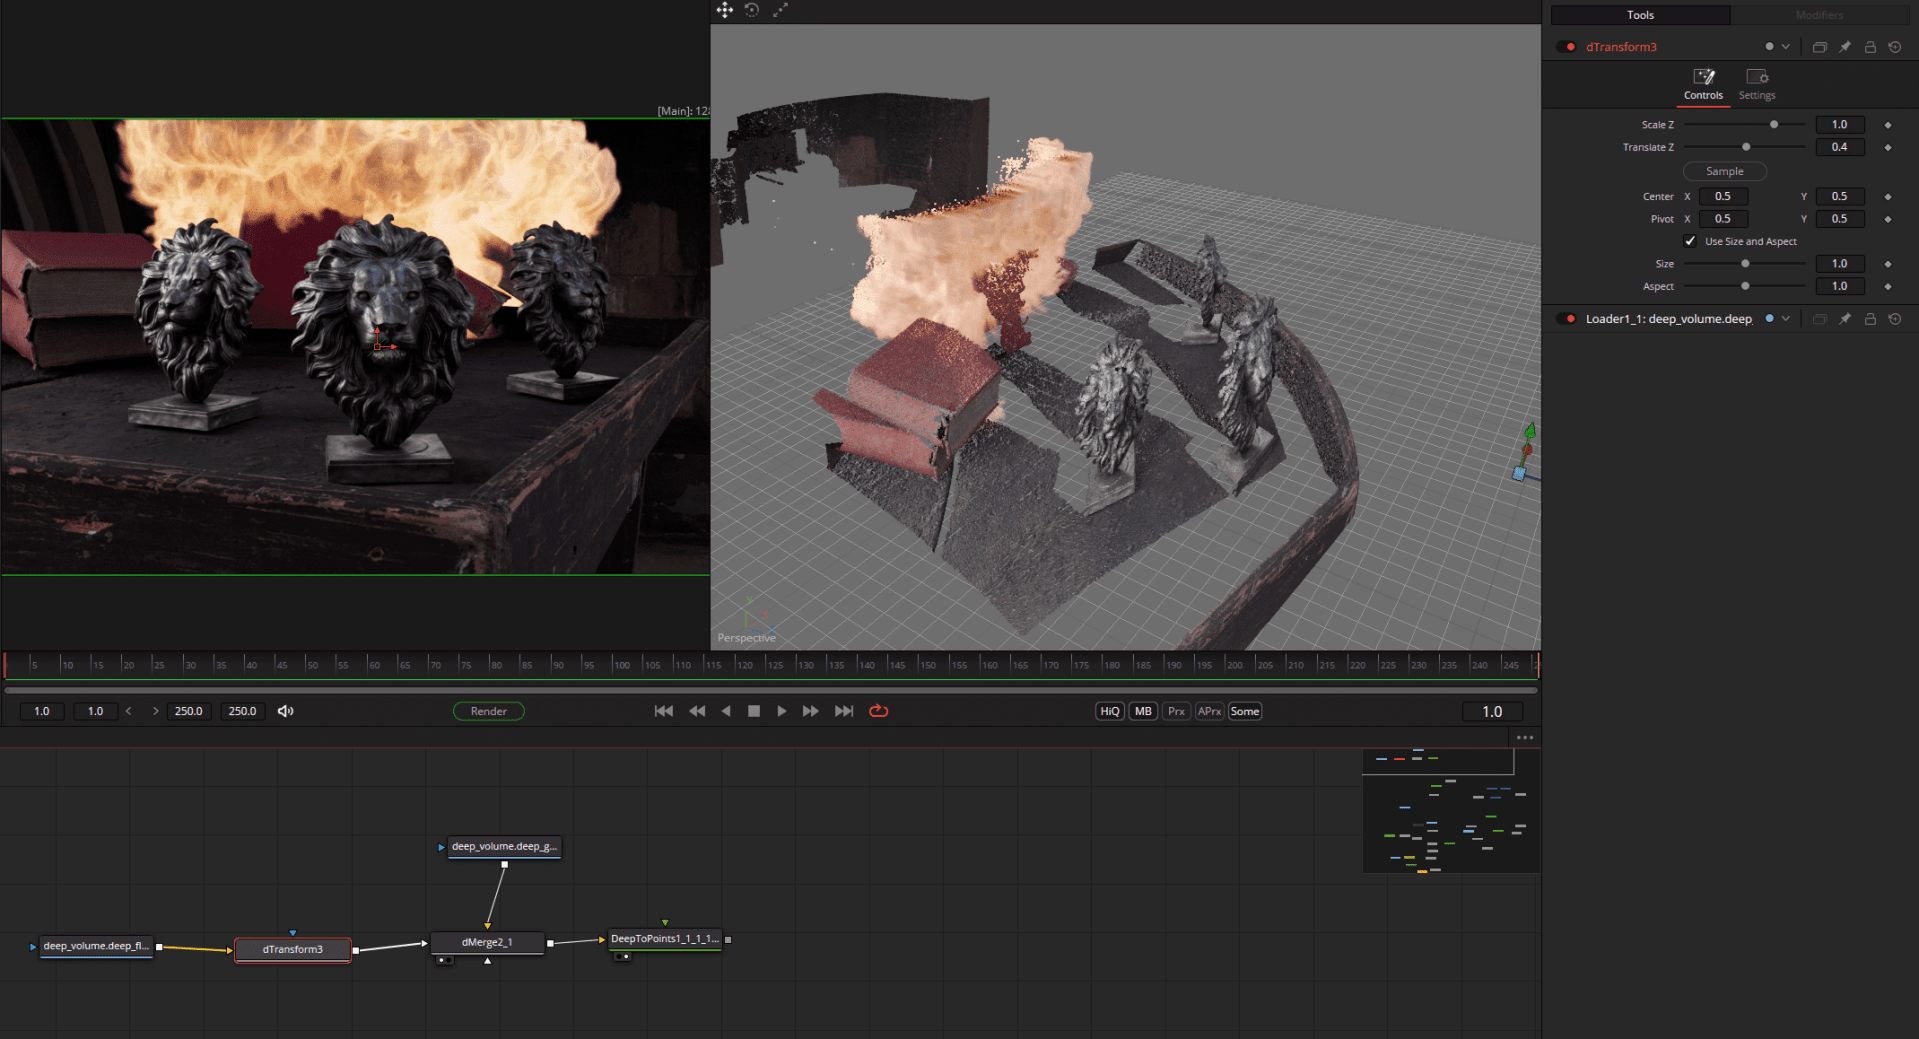Switch to the Settings tab for dTransform3
Screen dimensions: 1919x1039
click(x=1756, y=84)
